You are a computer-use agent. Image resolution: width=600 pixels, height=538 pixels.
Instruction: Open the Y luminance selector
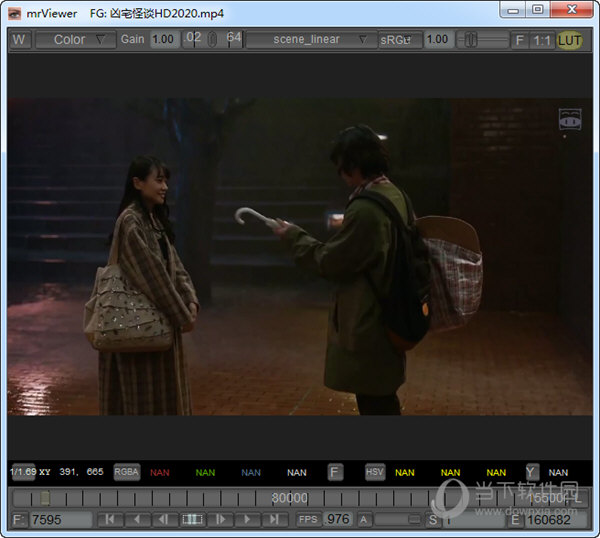coord(532,472)
